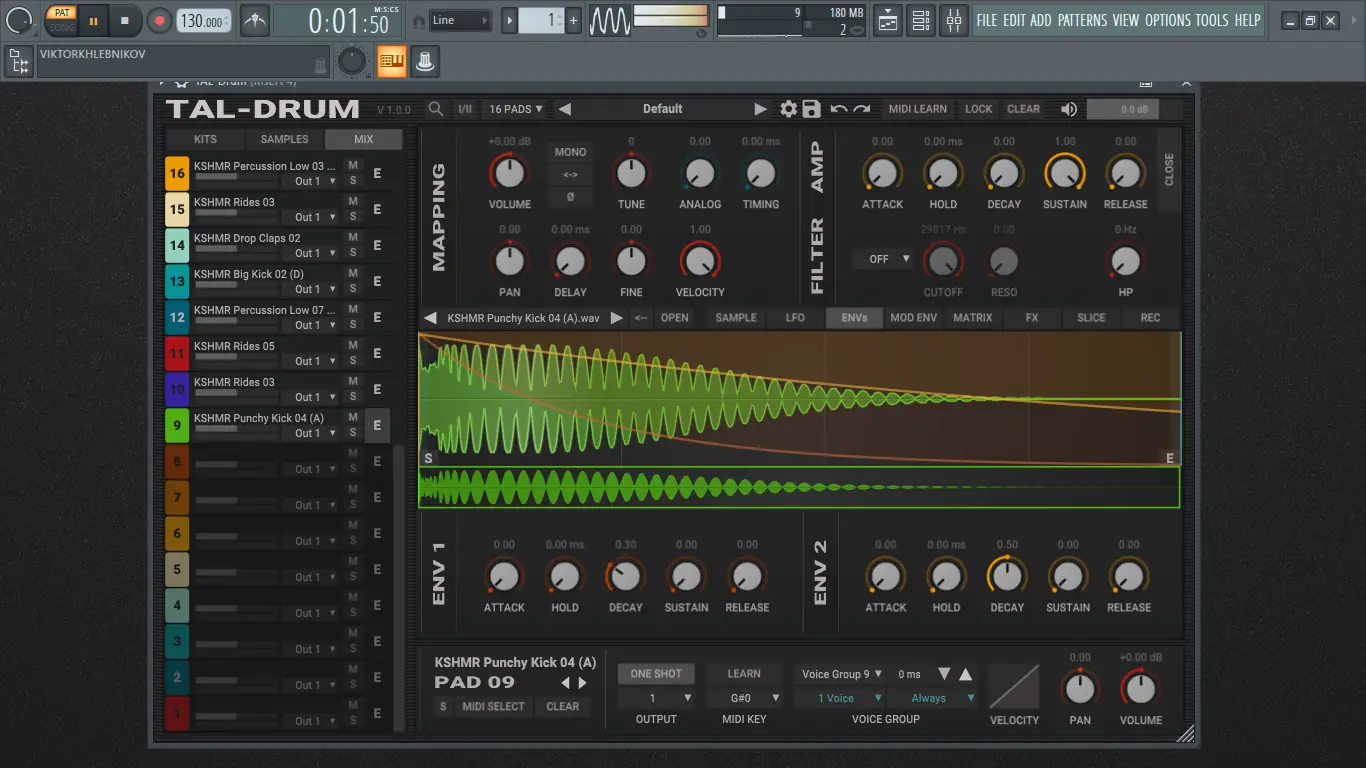Open the metronome settings icon
Viewport: 1366px width, 768px height.
pyautogui.click(x=255, y=20)
